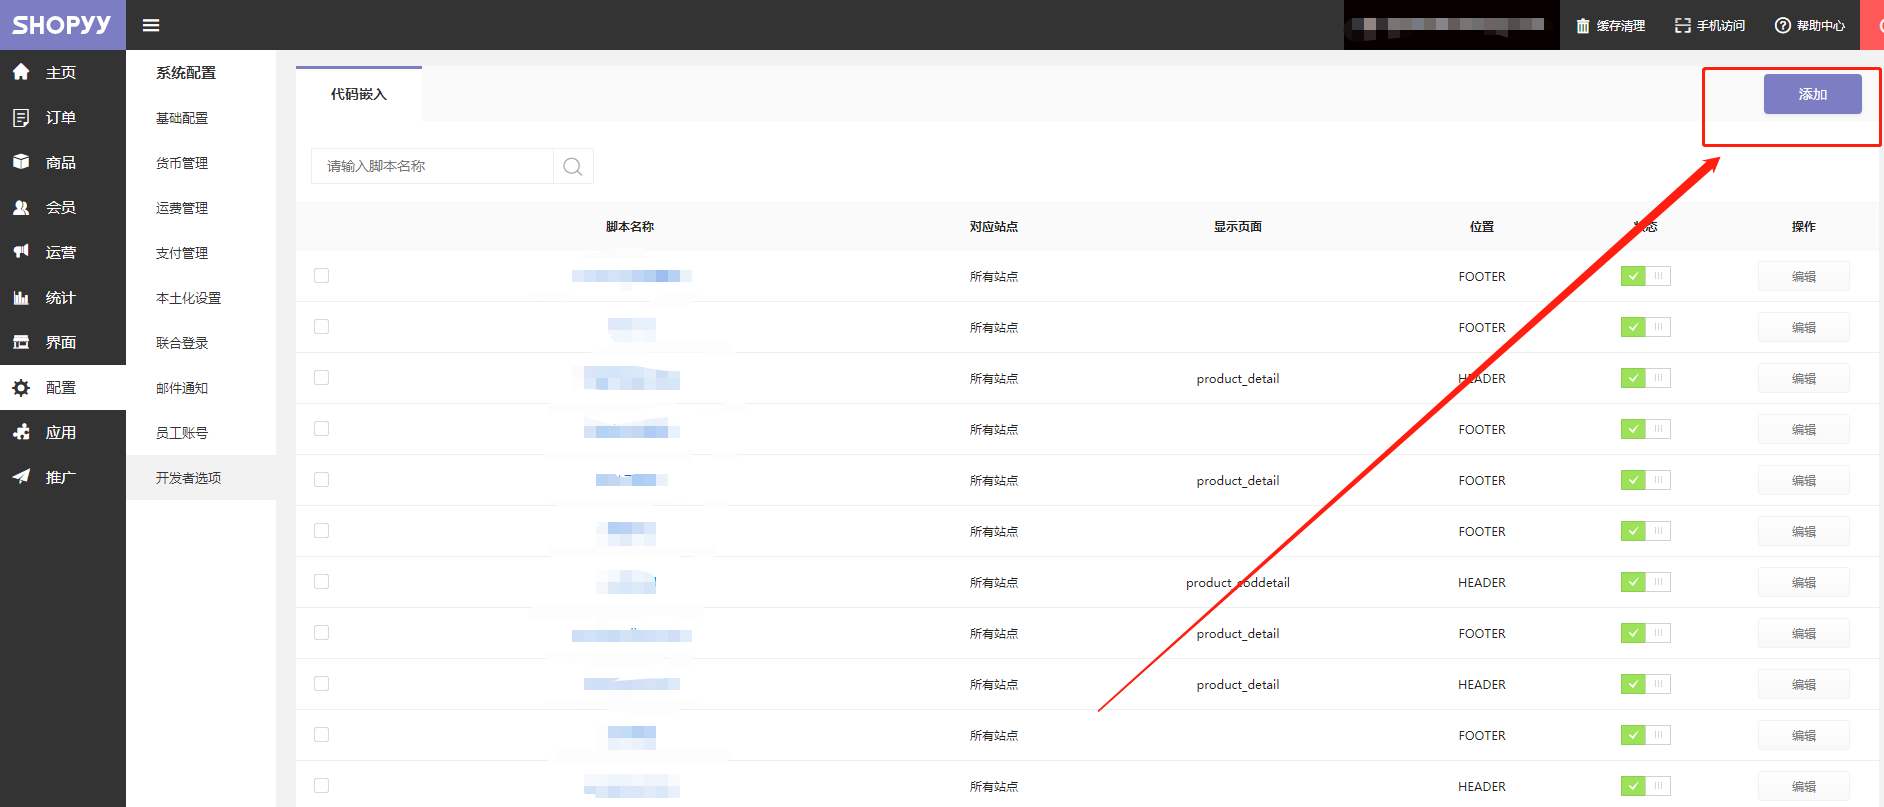Open 本土化设置 in the settings submenu
The height and width of the screenshot is (807, 1884).
pyautogui.click(x=188, y=298)
